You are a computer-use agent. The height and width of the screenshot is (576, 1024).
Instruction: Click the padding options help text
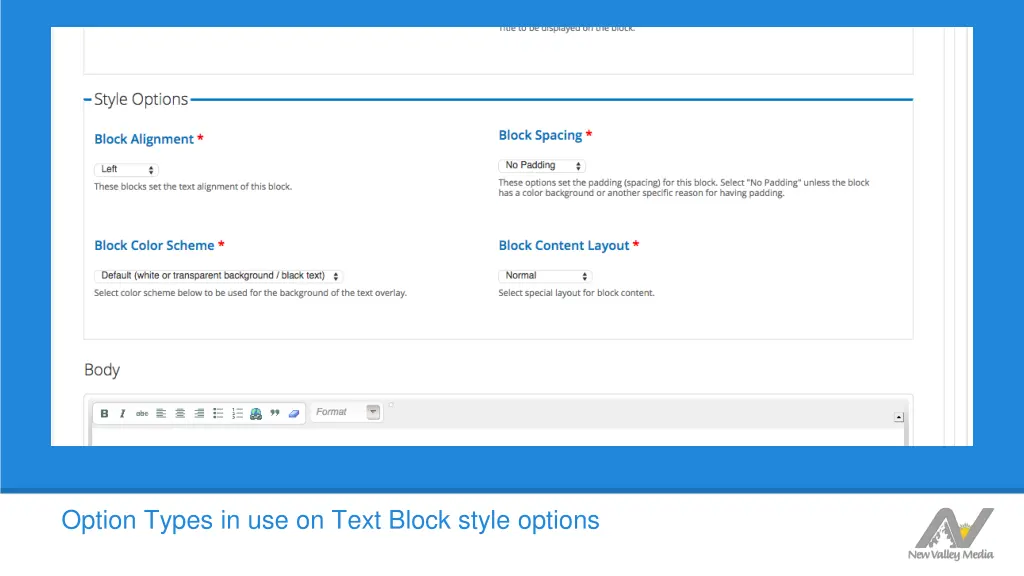pyautogui.click(x=684, y=188)
